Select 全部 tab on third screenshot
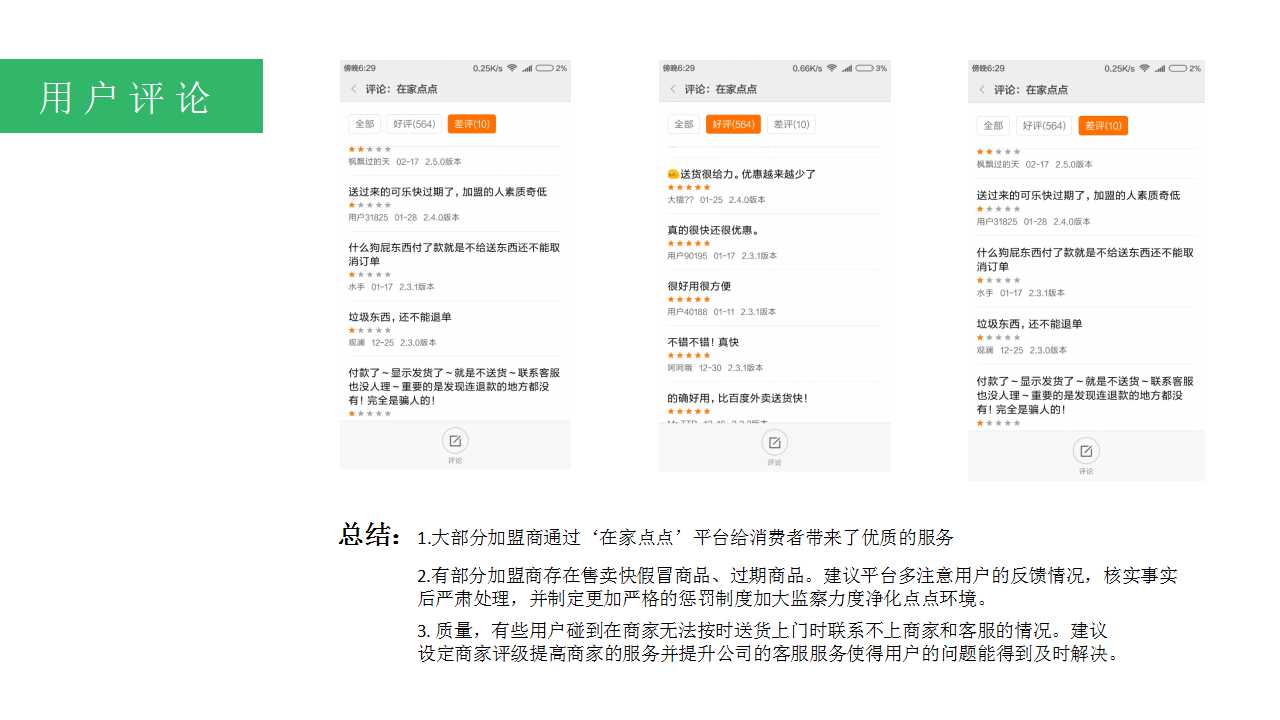 pos(993,126)
